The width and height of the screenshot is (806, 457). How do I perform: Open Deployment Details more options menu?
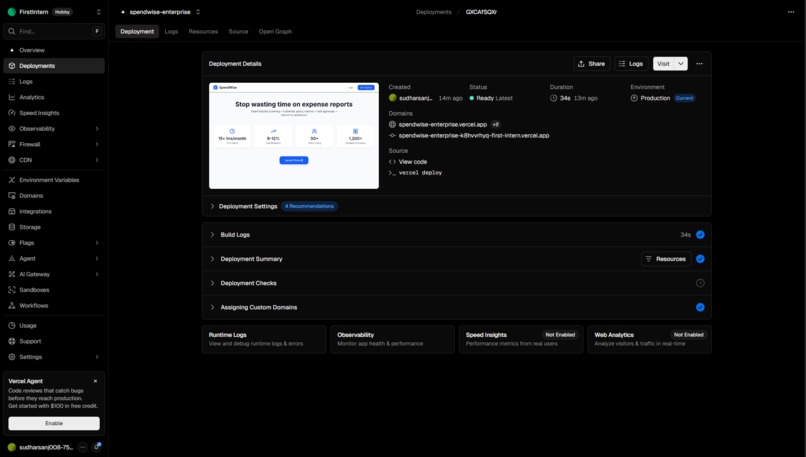coord(699,64)
